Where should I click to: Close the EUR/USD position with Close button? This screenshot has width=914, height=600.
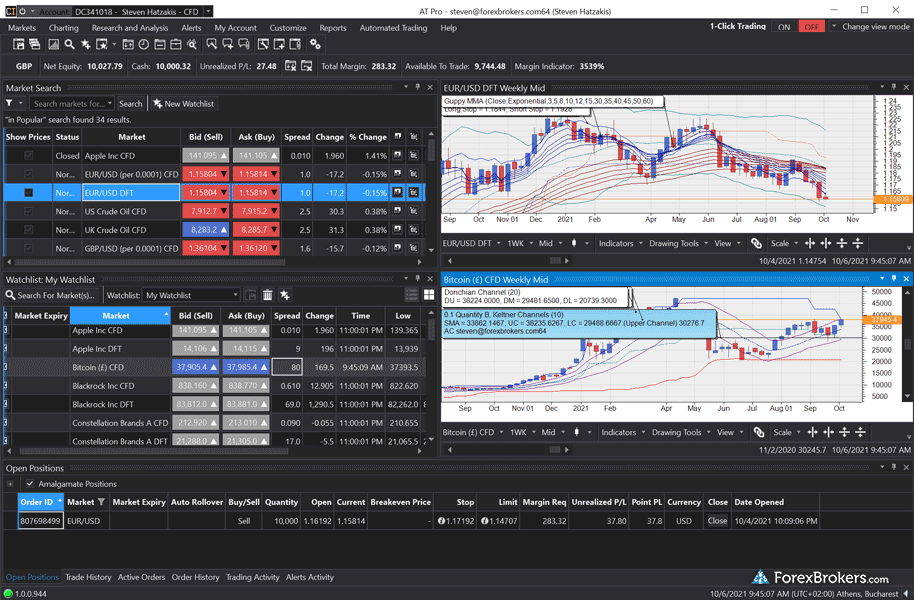(717, 521)
